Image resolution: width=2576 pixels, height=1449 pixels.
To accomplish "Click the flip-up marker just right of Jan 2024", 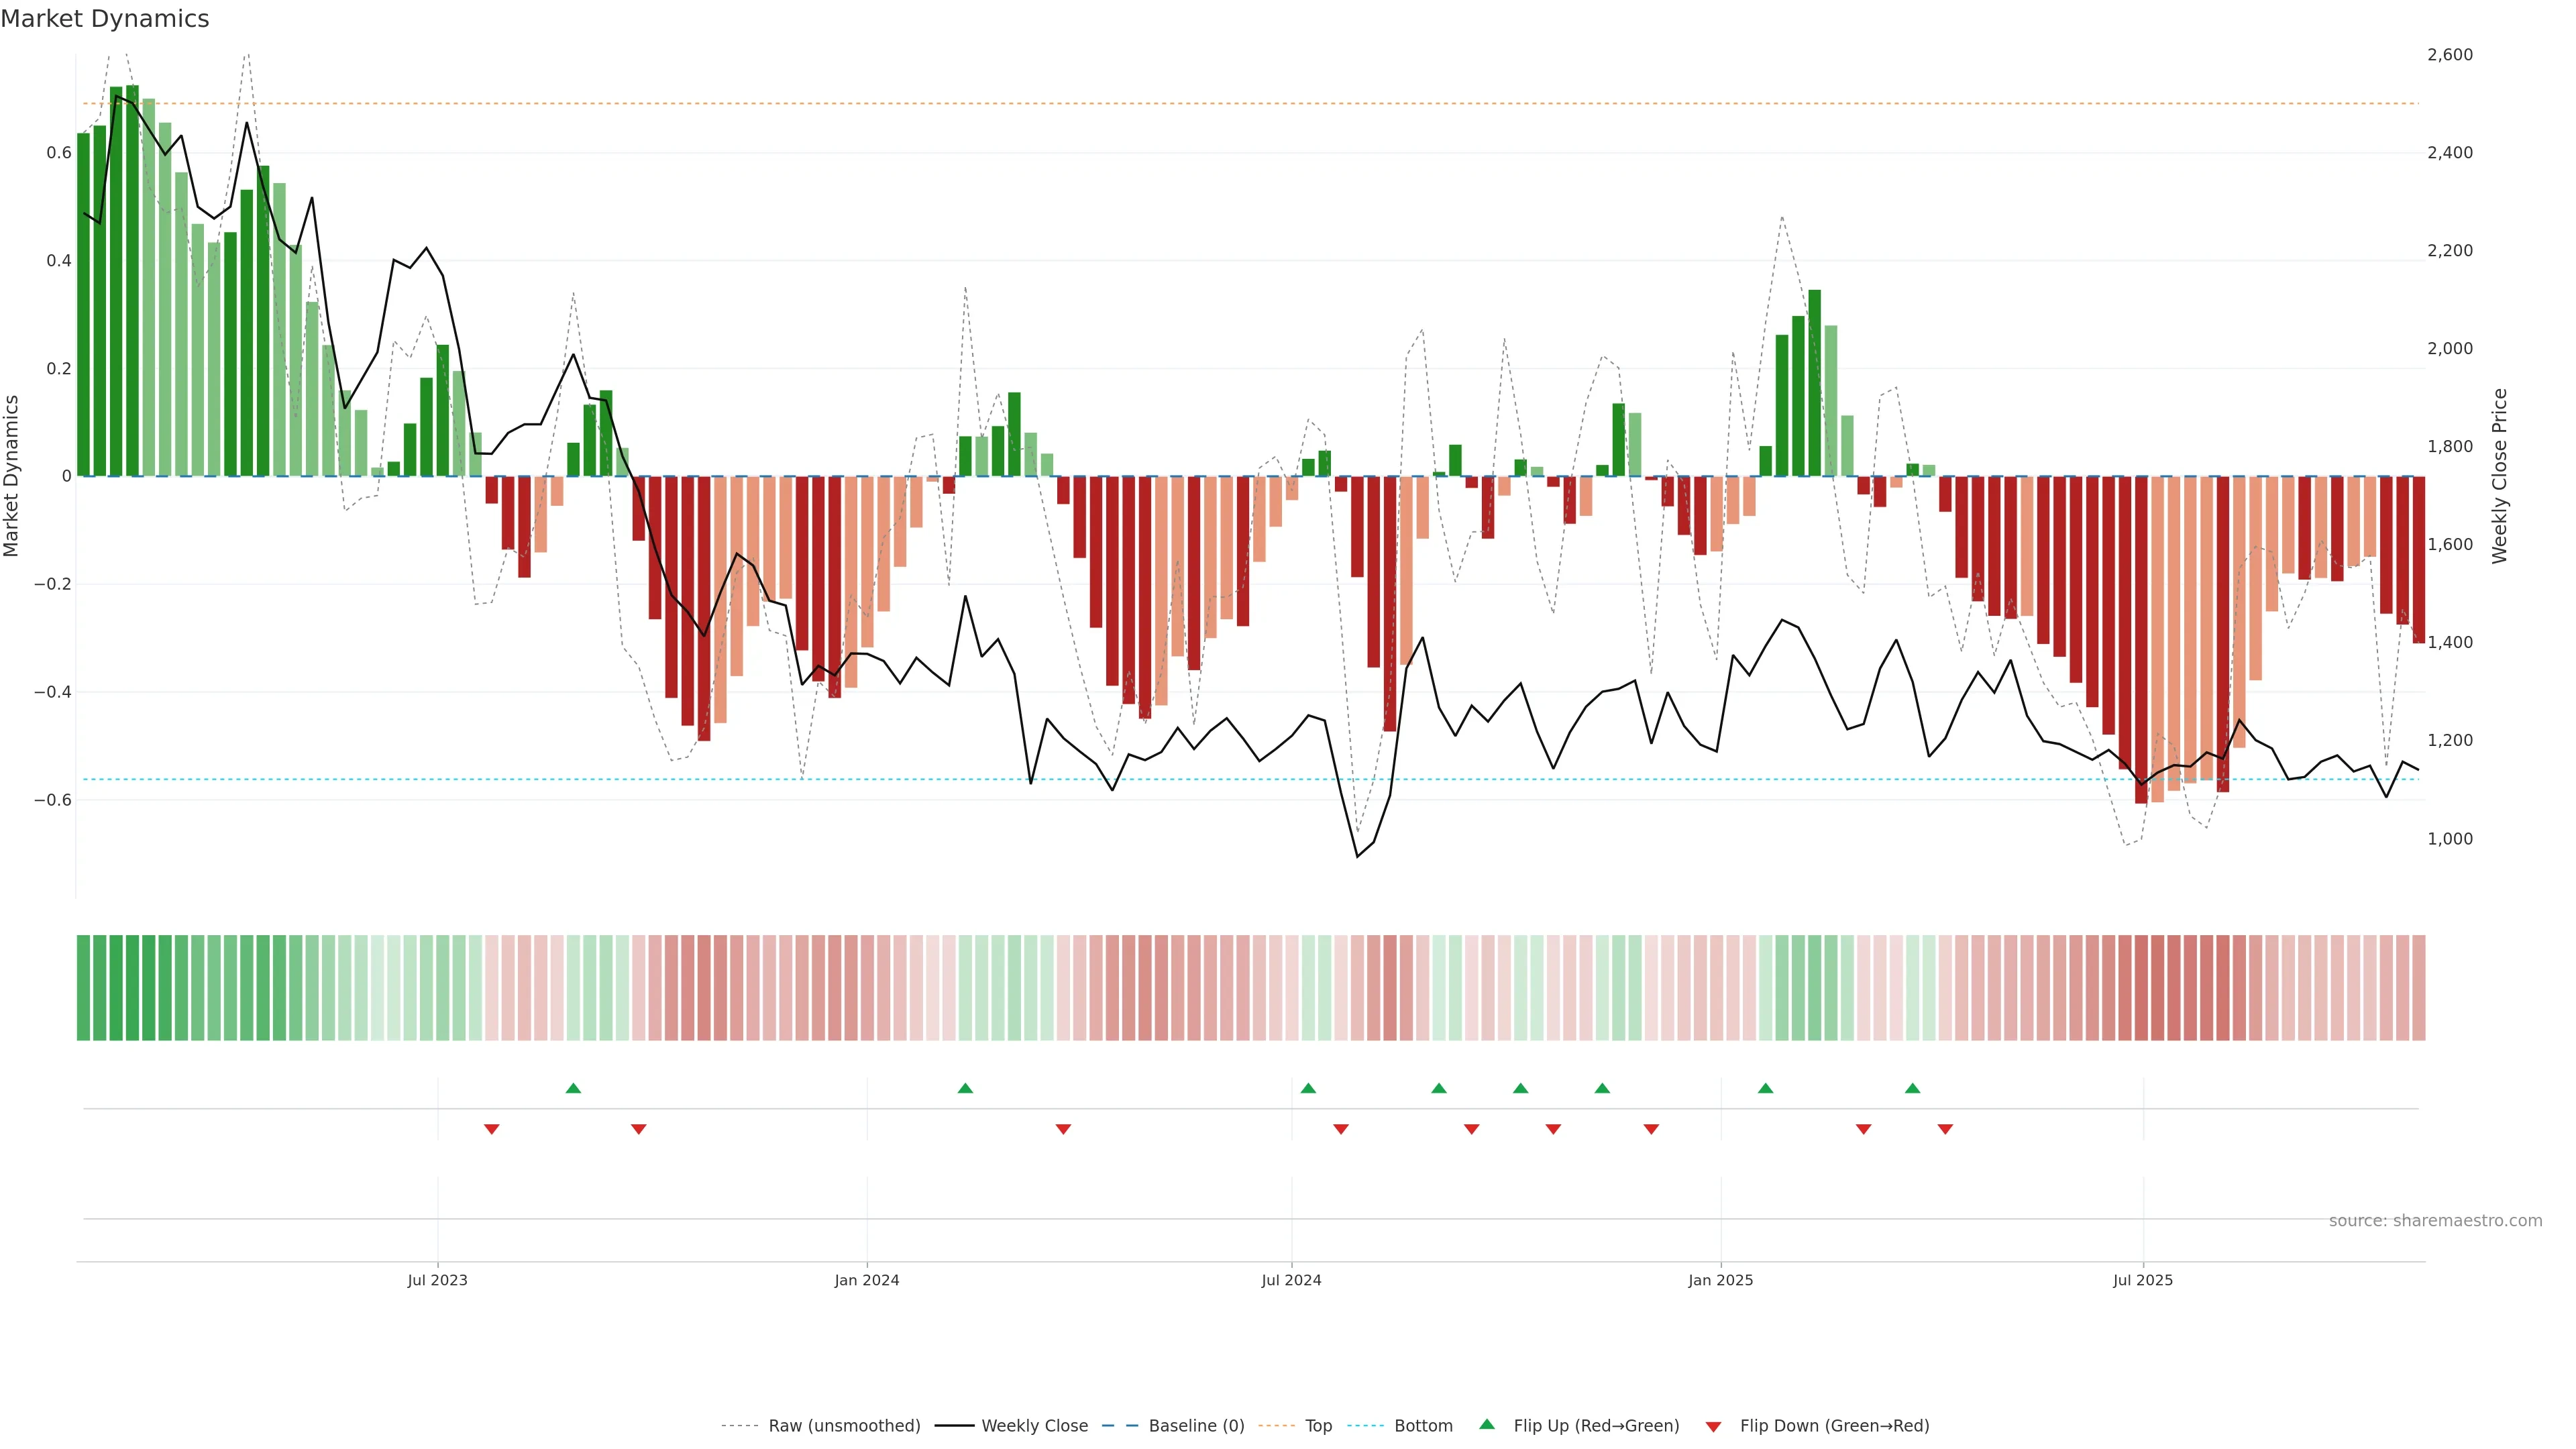I will point(965,1088).
